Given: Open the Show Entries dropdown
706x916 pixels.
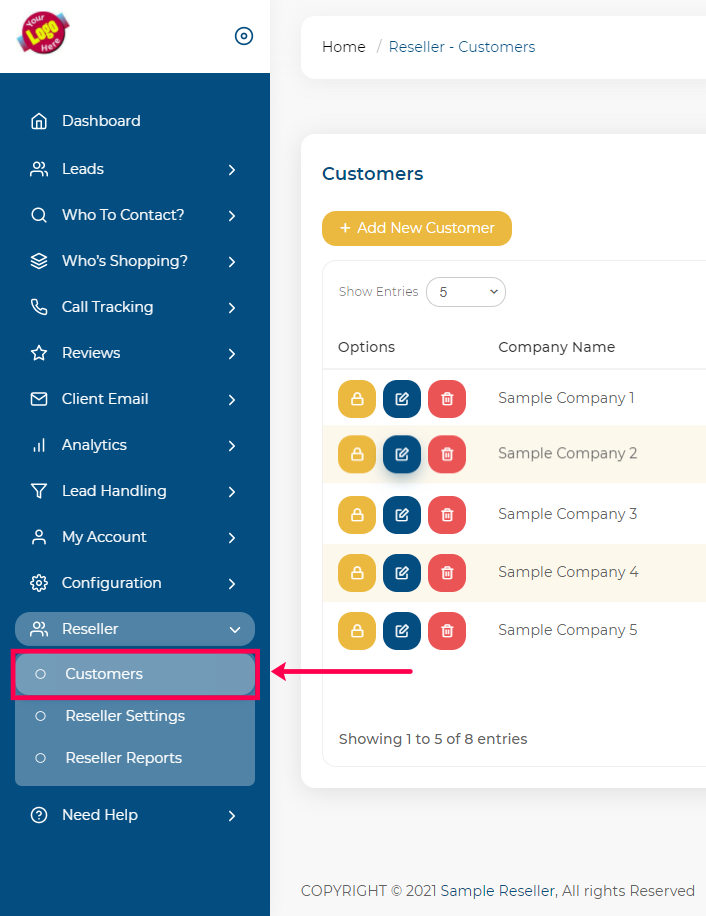Looking at the screenshot, I should tap(466, 292).
